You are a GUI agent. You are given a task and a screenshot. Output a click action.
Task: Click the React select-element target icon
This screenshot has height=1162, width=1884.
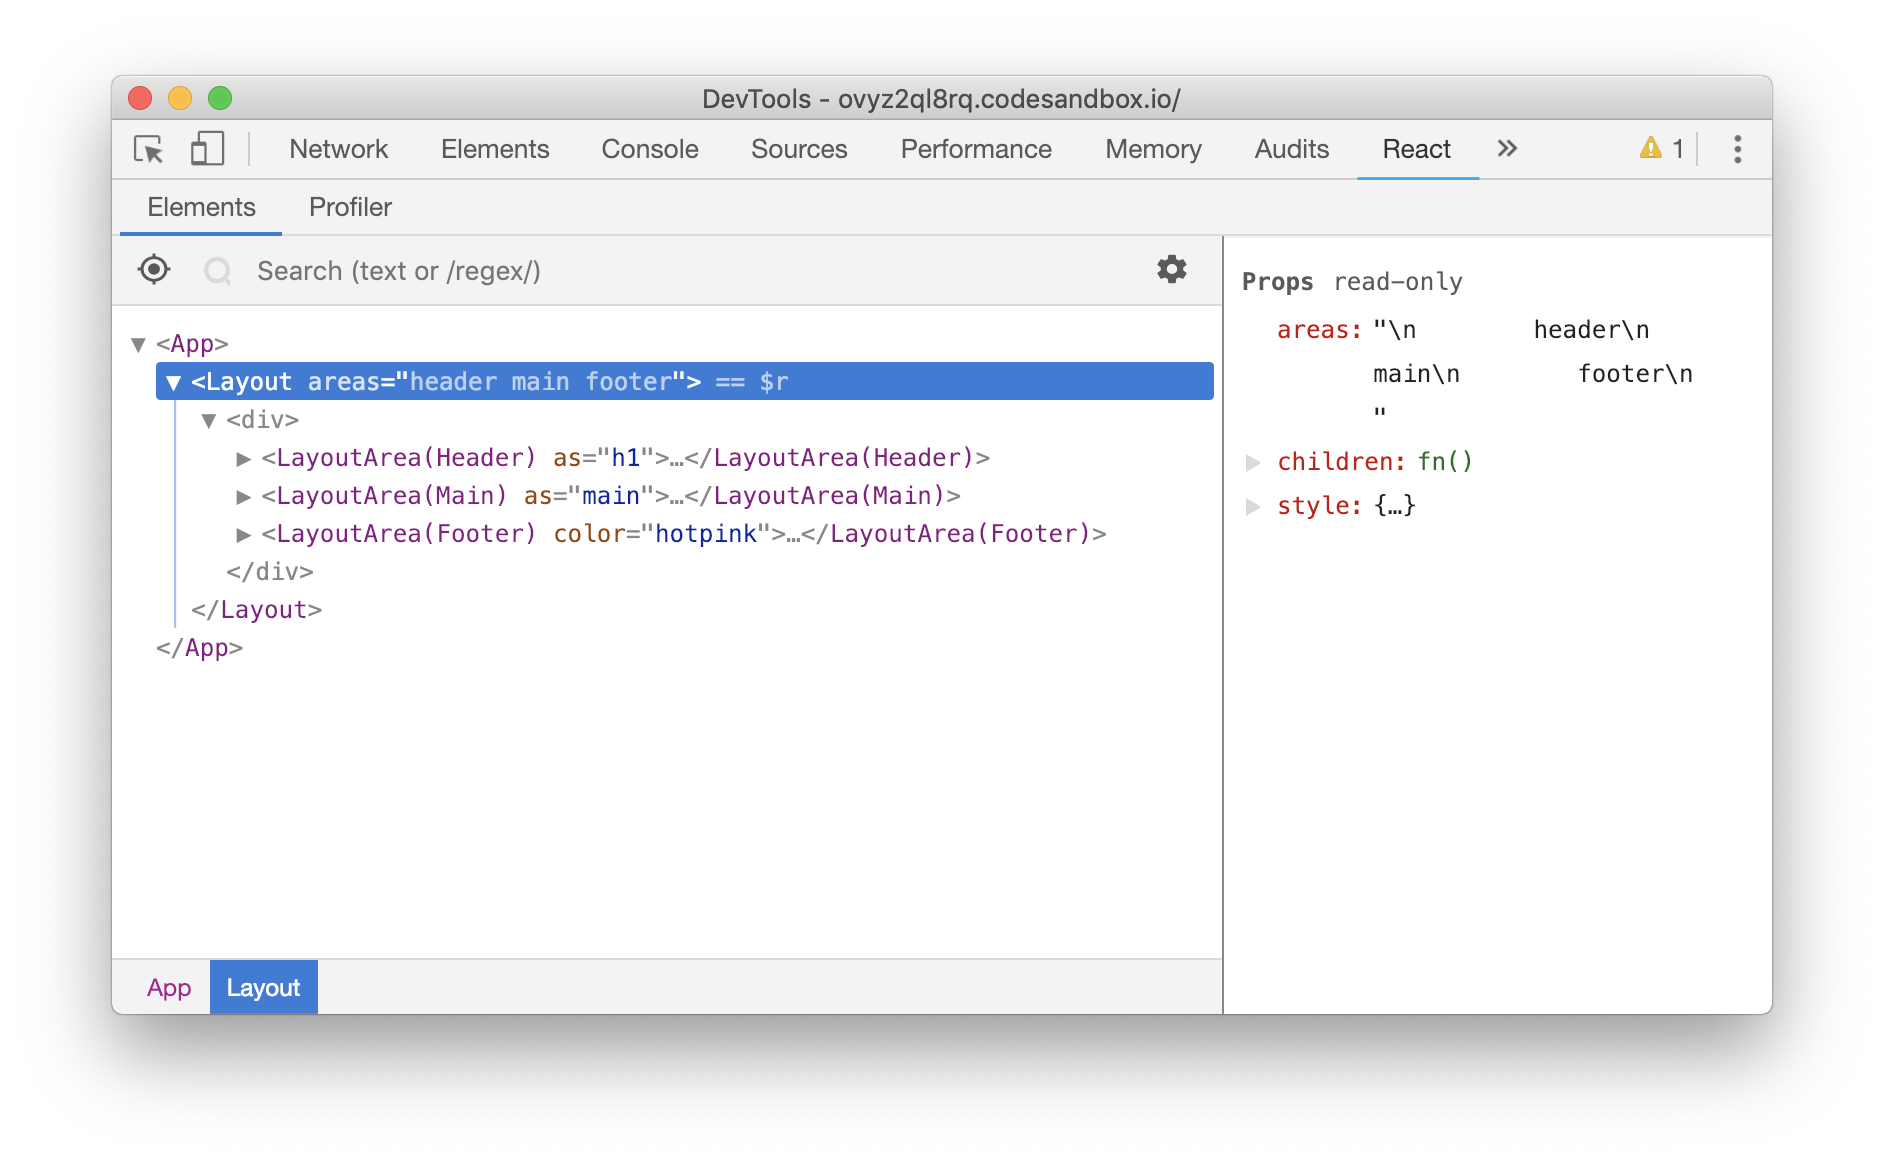154,269
